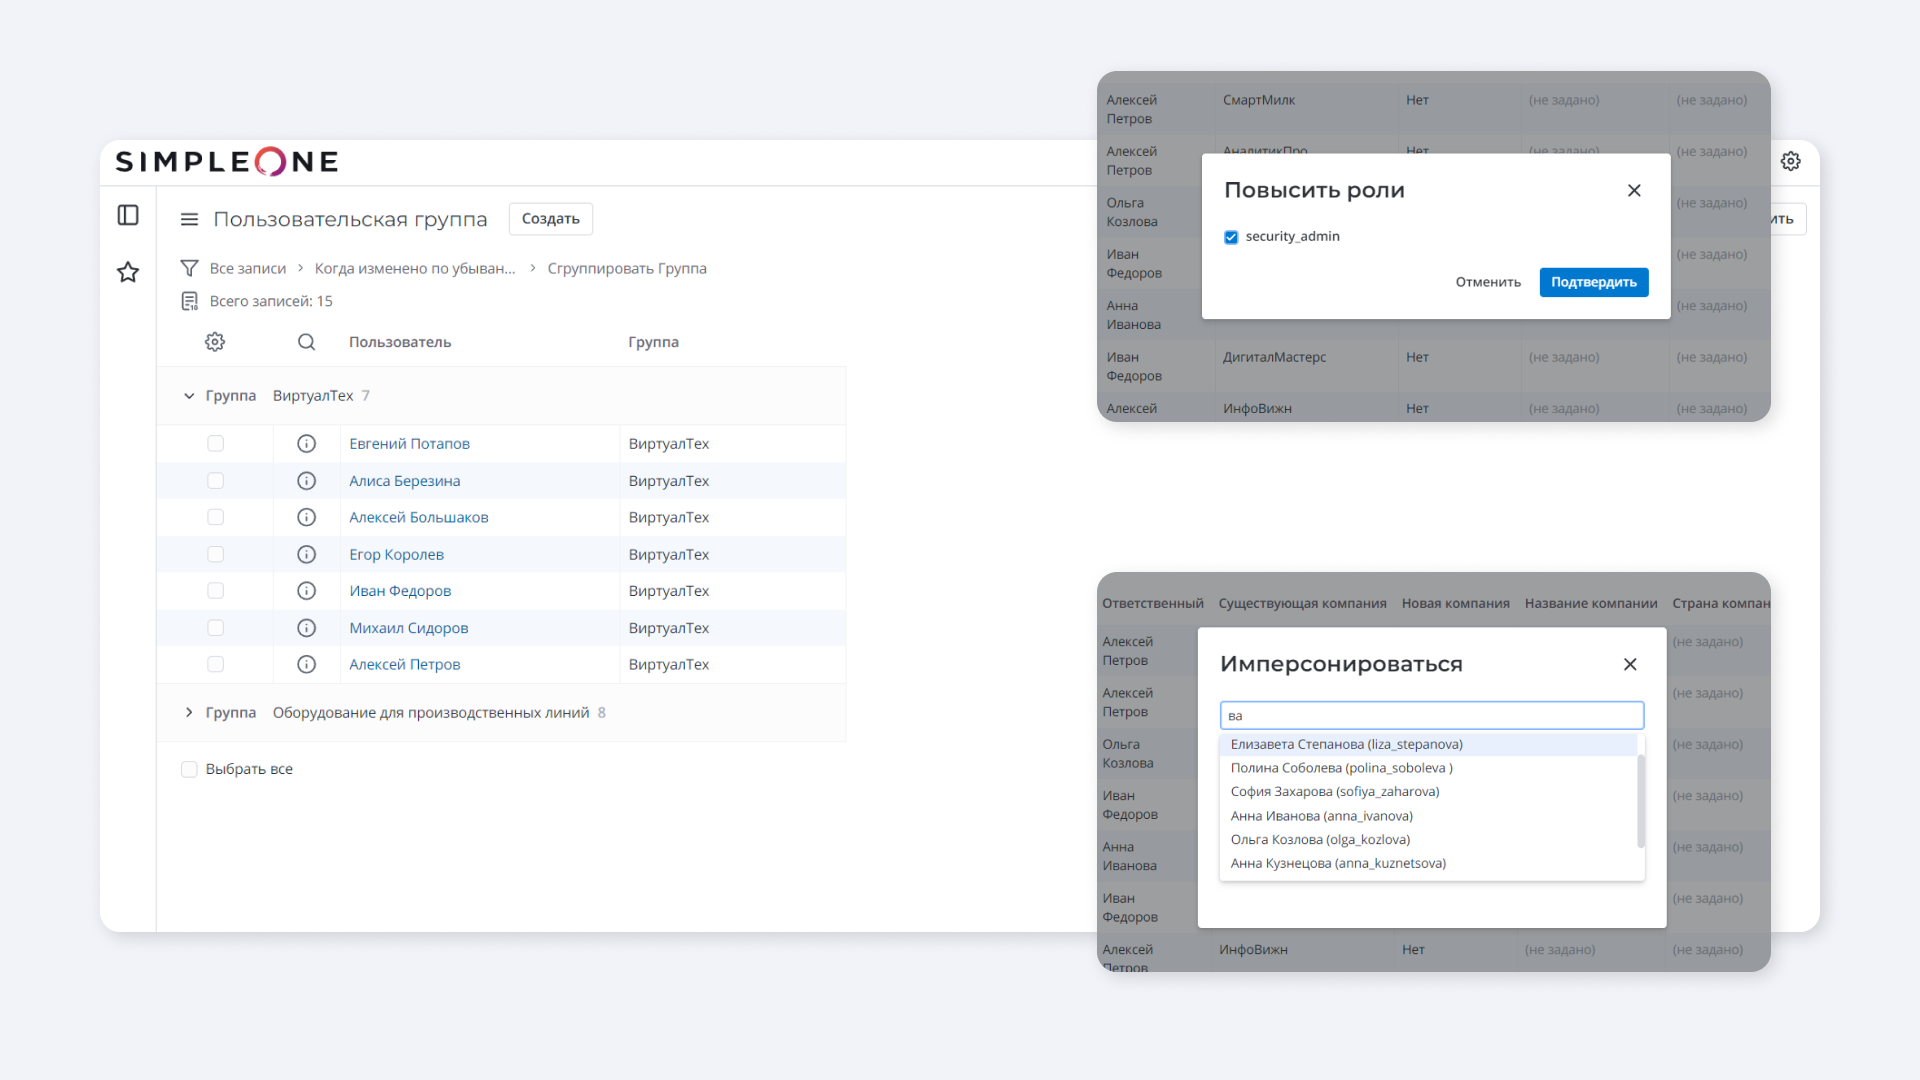Screen dimensions: 1920x1080
Task: Click the filter funnel icon
Action: pyautogui.click(x=189, y=268)
